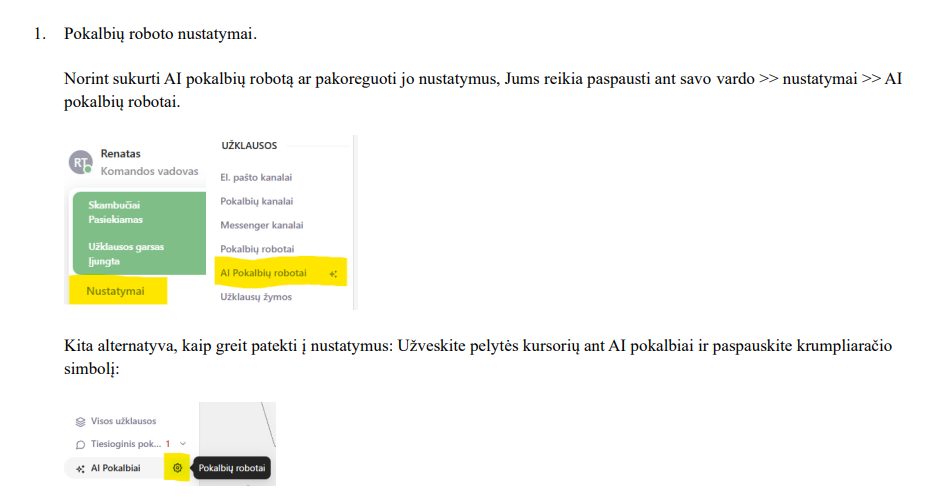The height and width of the screenshot is (499, 936).
Task: Open AI Pokalbiai list item
Action: tap(115, 468)
